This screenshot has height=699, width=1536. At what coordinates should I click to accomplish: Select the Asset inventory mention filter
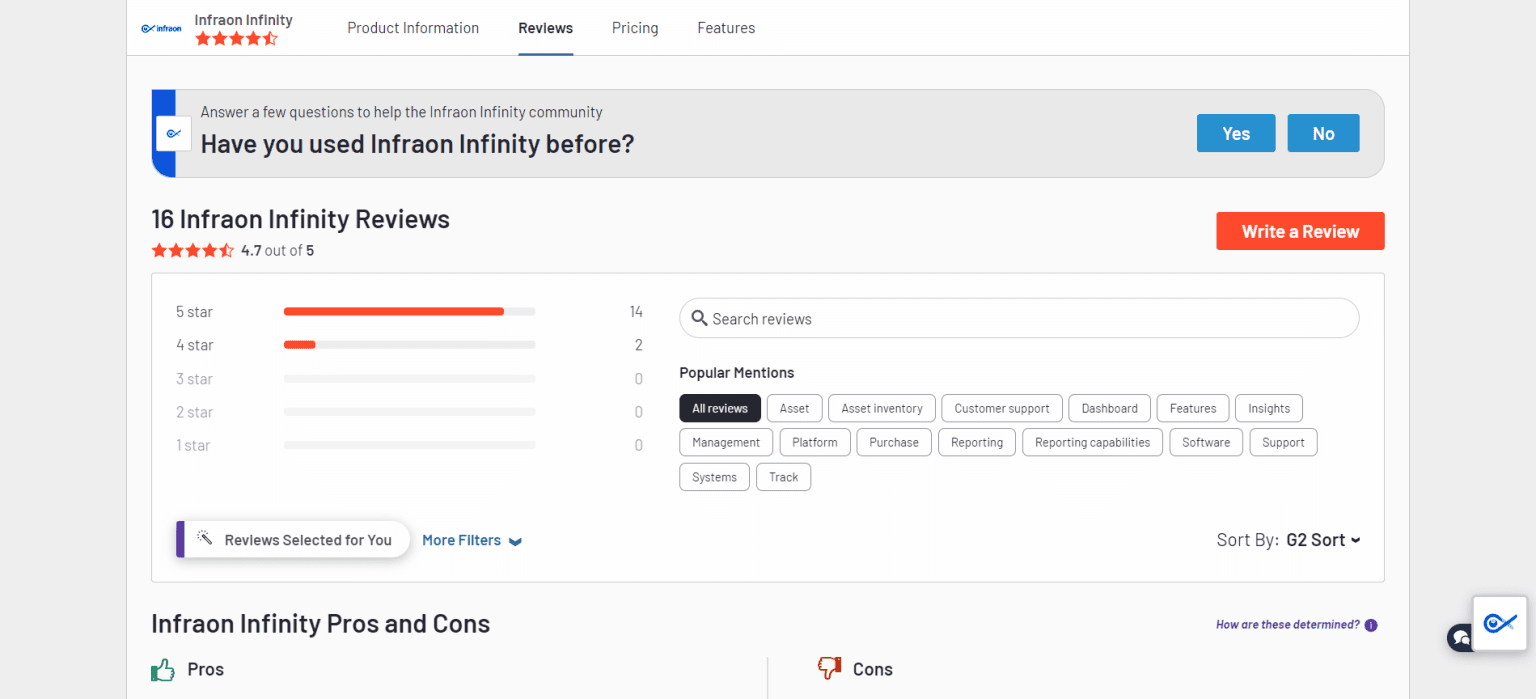[x=881, y=408]
